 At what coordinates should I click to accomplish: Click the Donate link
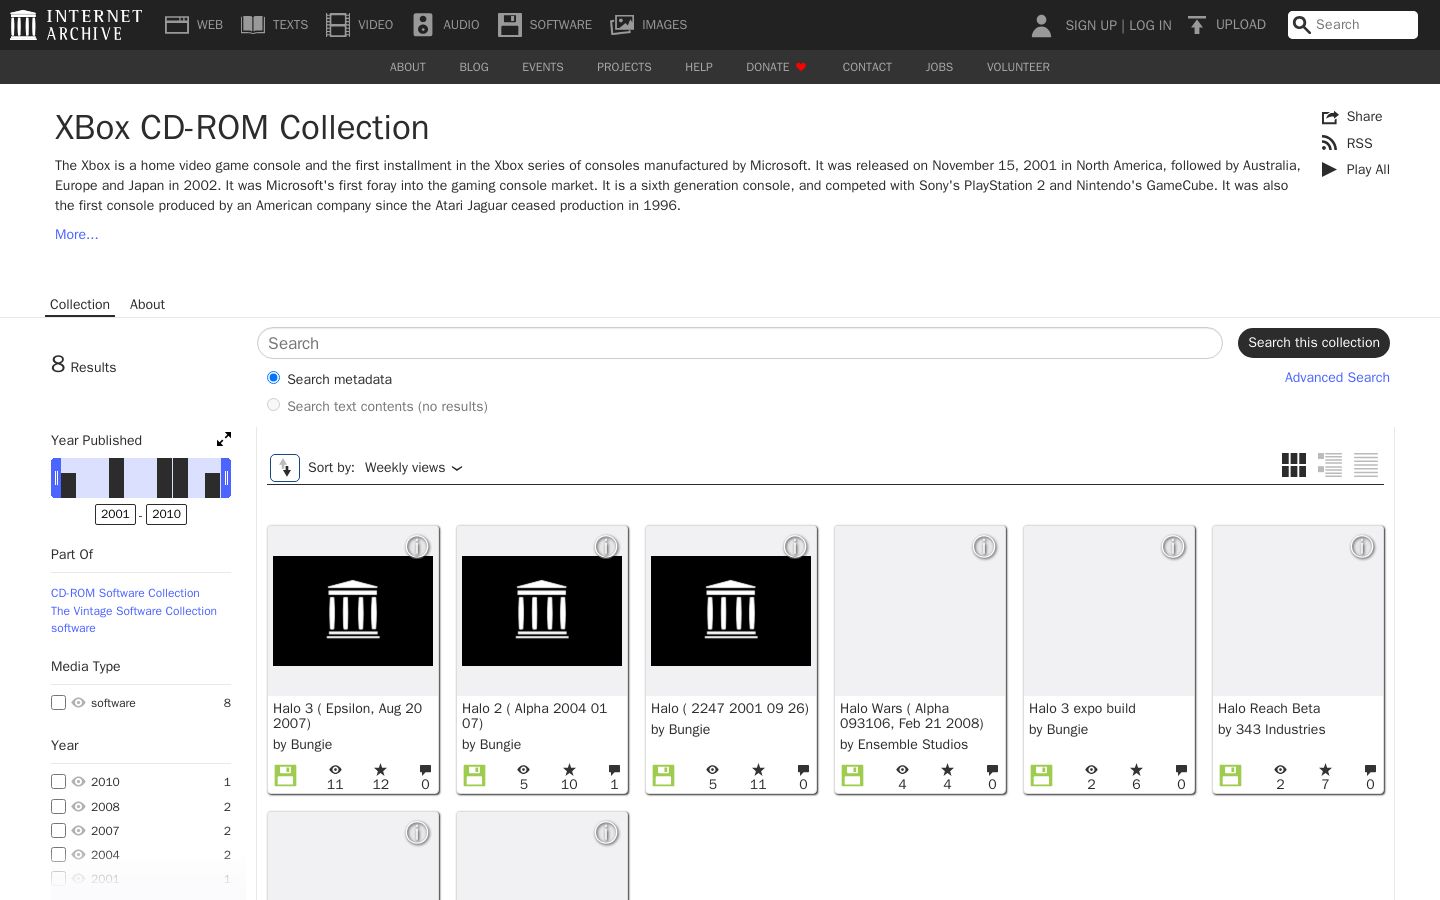(776, 67)
